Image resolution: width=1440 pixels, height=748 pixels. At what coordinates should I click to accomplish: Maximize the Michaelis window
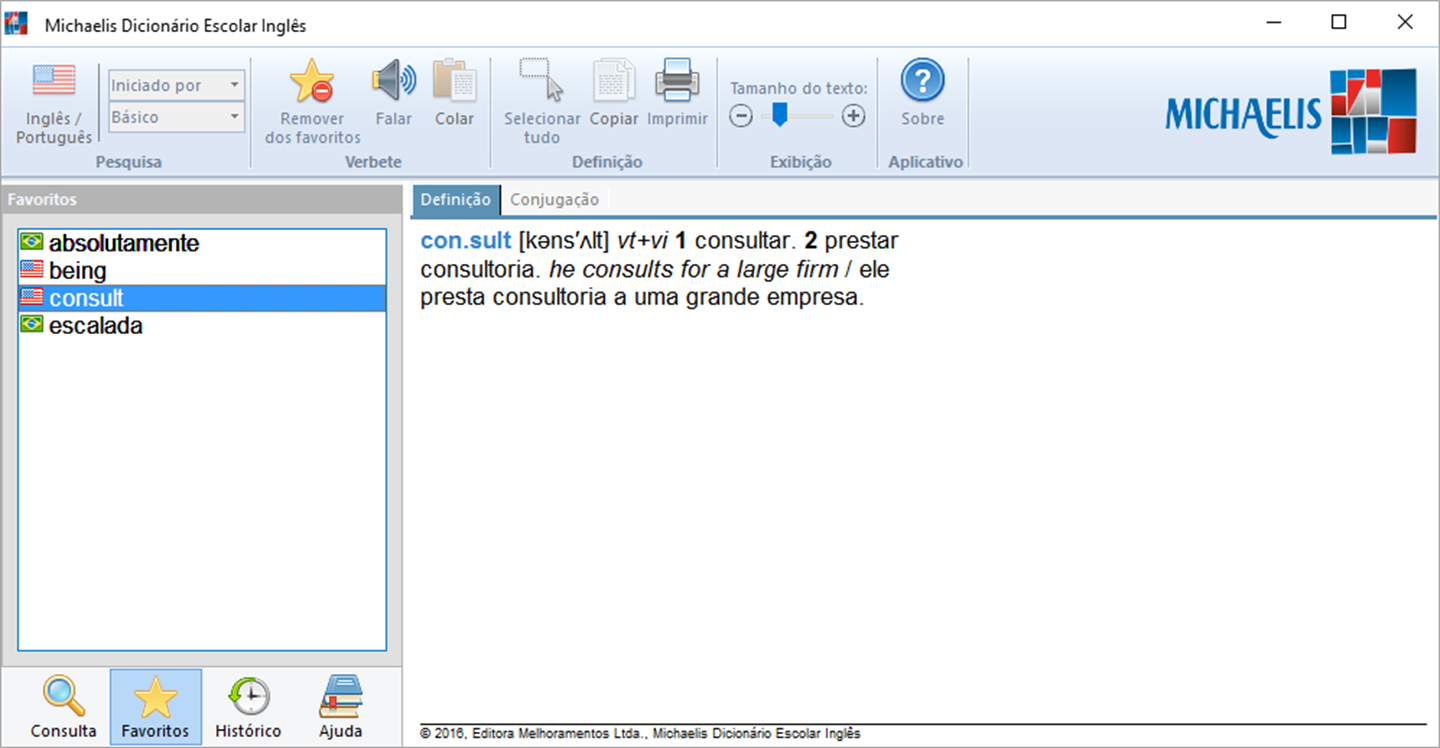coord(1339,23)
